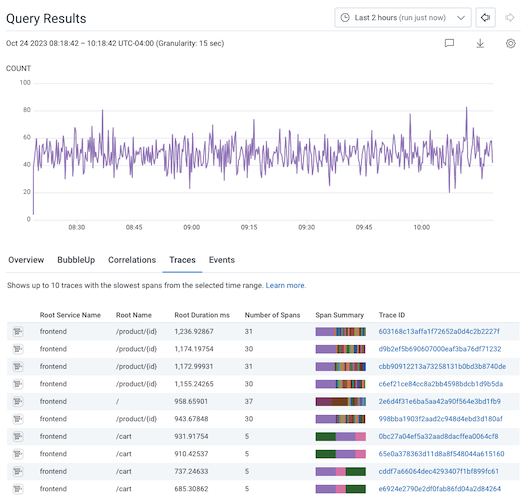Open trace 65e0a378363d11d8a8f548044a615160

[x=441, y=454]
